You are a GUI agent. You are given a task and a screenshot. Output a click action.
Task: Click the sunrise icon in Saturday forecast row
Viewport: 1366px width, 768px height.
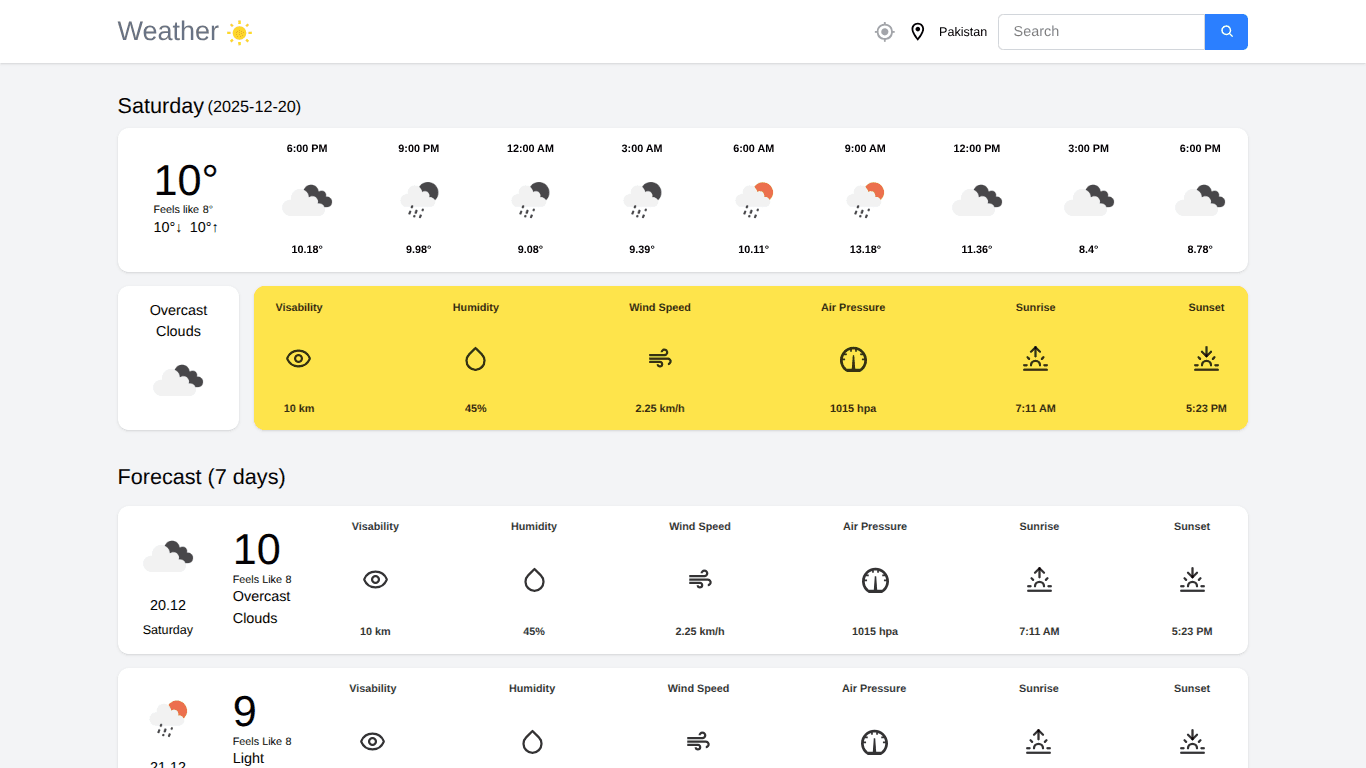(x=1039, y=580)
